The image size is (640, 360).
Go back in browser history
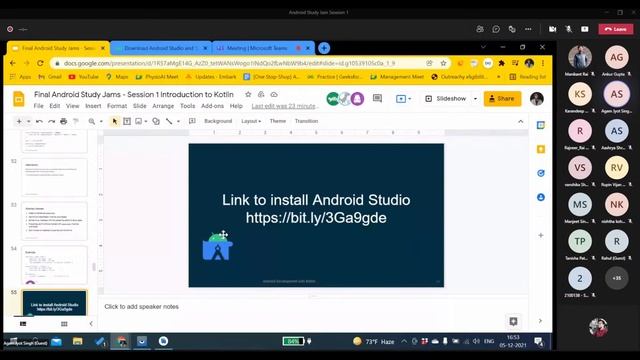coord(13,63)
